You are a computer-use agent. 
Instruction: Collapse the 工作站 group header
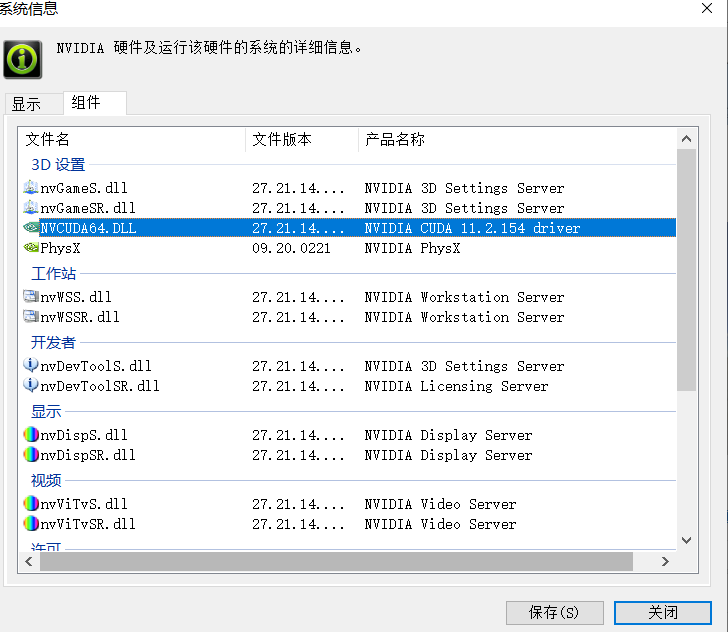pyautogui.click(x=53, y=274)
